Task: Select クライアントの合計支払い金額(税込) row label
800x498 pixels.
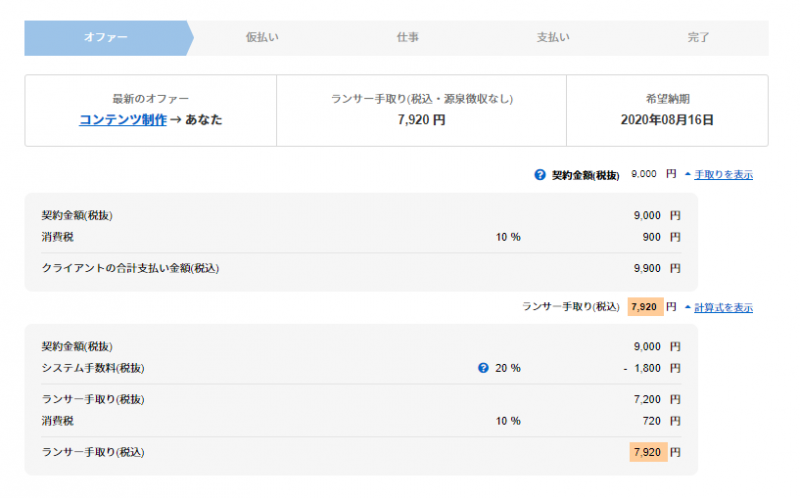Action: 130,268
